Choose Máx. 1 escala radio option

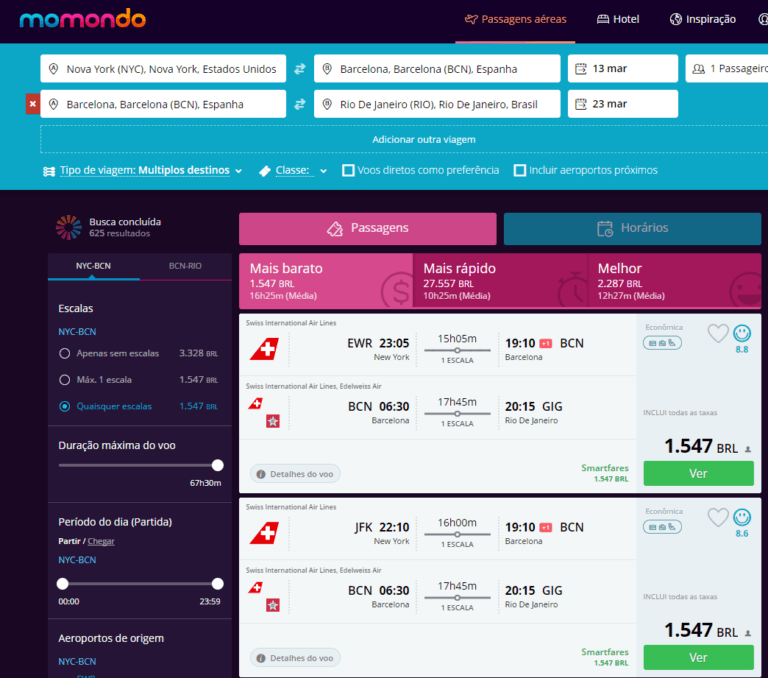pos(65,380)
